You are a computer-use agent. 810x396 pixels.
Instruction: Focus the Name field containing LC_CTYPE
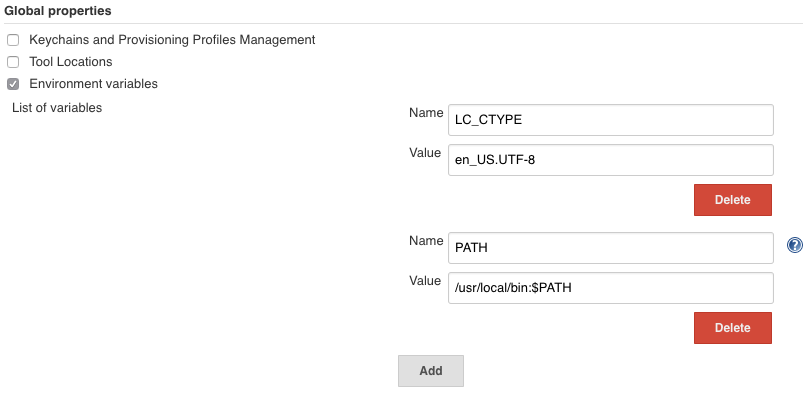[611, 120]
